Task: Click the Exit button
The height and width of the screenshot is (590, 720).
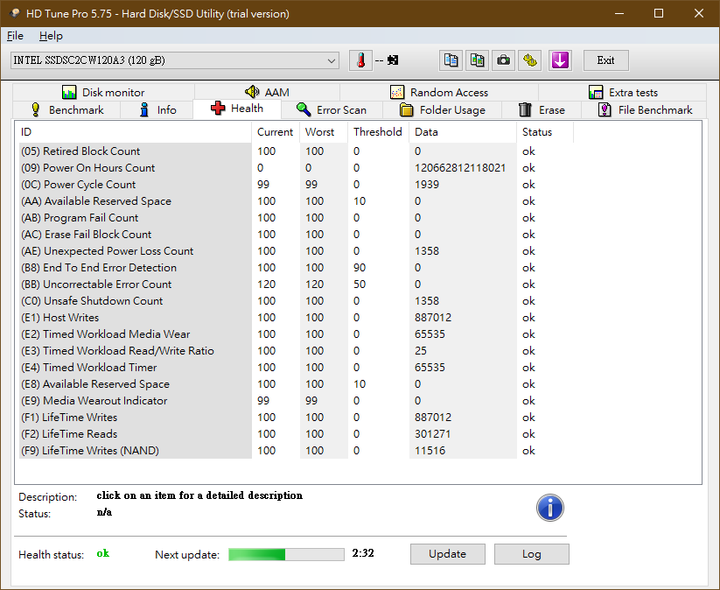Action: point(606,61)
